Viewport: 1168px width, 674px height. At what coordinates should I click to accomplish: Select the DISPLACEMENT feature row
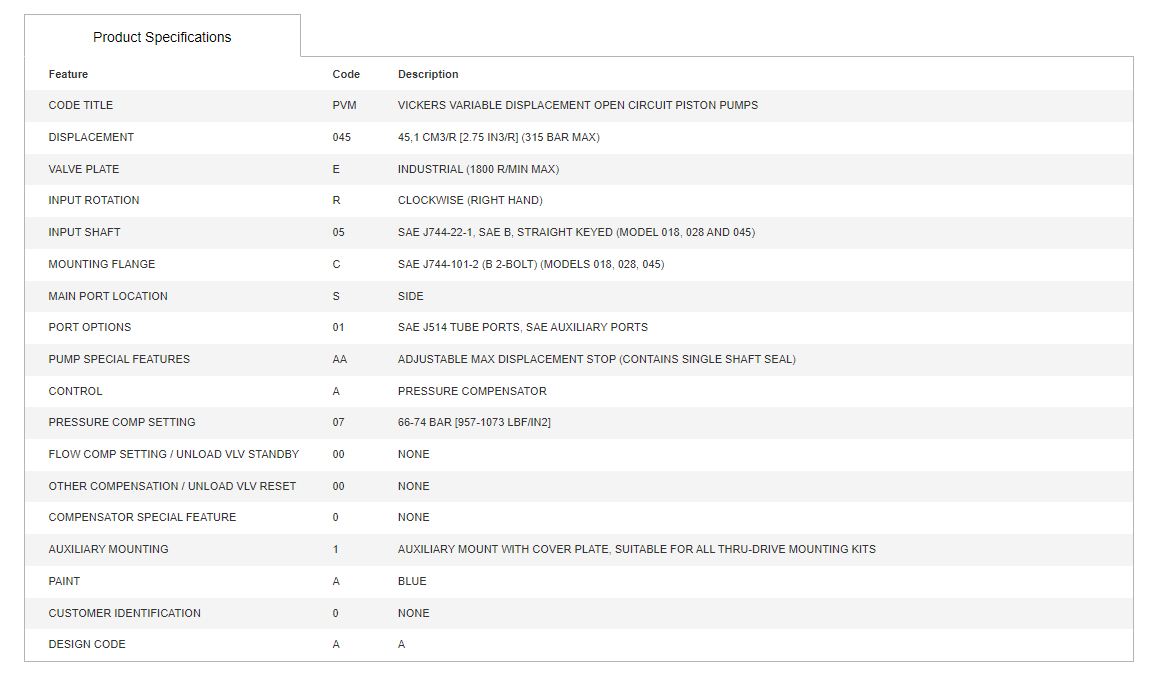[x=579, y=137]
